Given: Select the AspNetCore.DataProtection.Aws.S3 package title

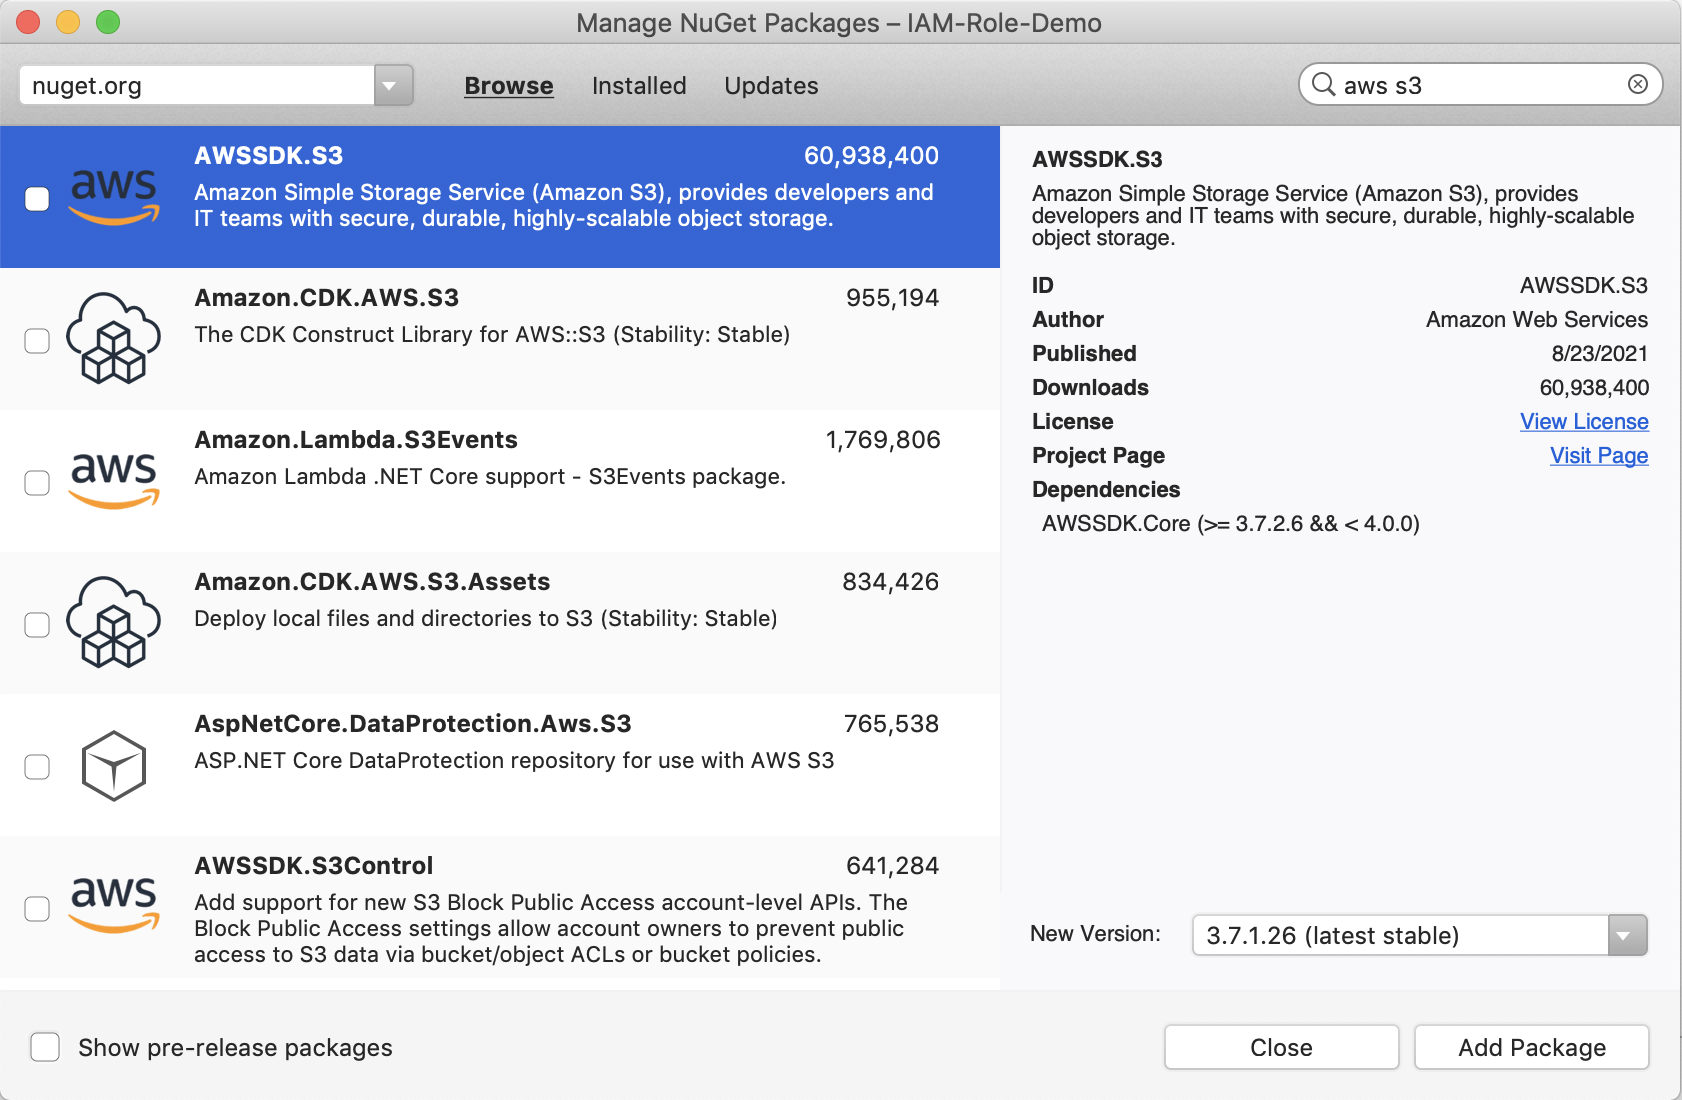Looking at the screenshot, I should click(413, 724).
